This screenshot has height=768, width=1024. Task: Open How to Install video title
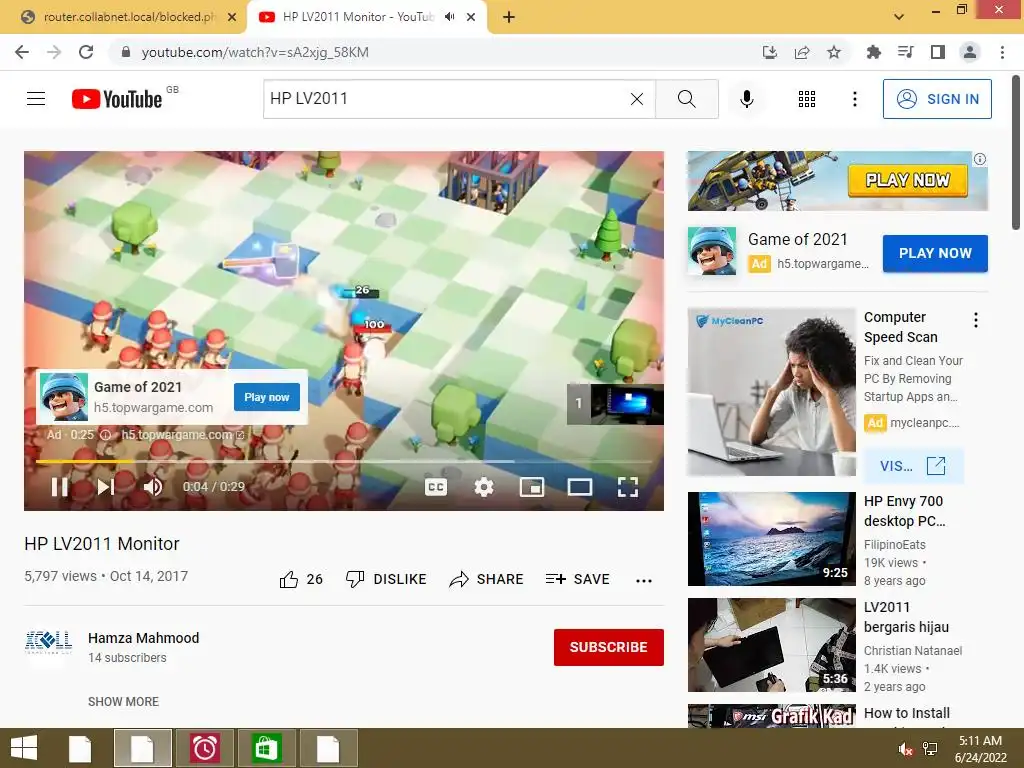[x=907, y=713]
